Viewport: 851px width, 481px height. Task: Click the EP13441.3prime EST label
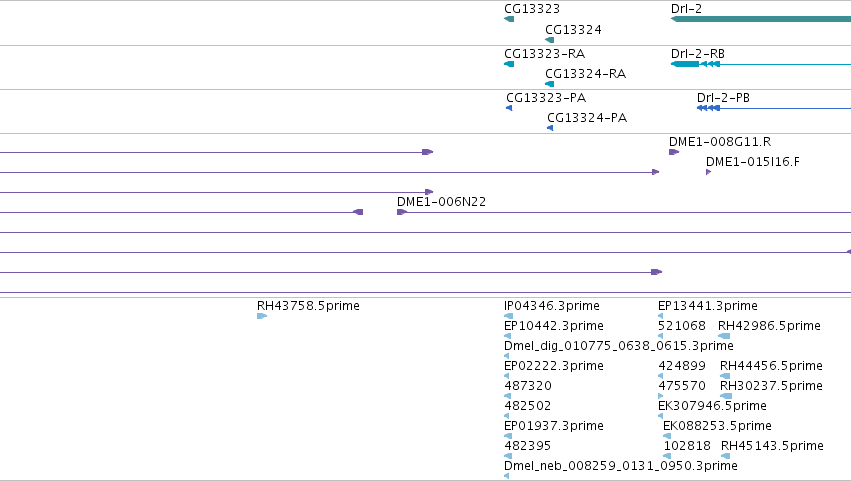(708, 306)
